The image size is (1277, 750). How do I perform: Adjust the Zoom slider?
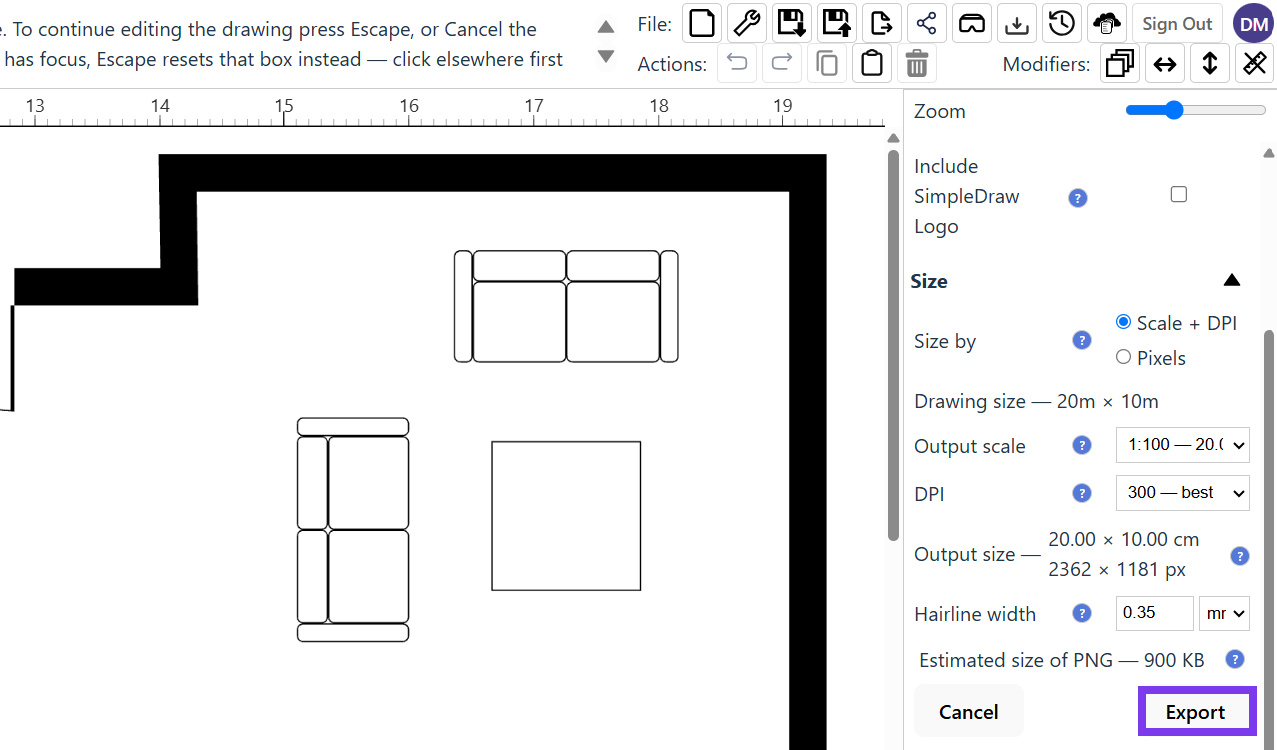[1196, 110]
